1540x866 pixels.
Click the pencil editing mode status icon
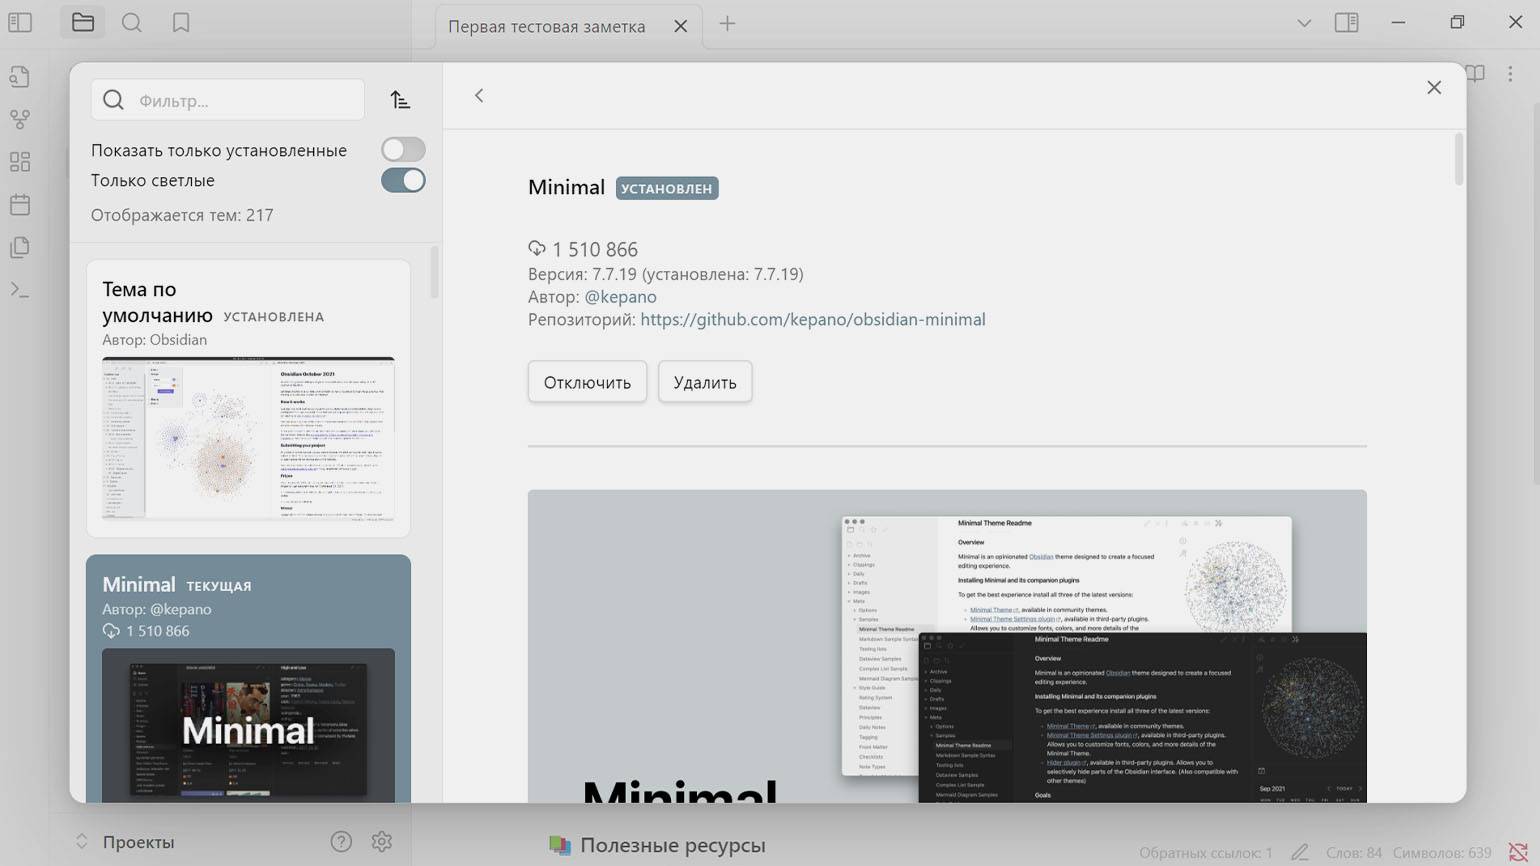pyautogui.click(x=1300, y=853)
